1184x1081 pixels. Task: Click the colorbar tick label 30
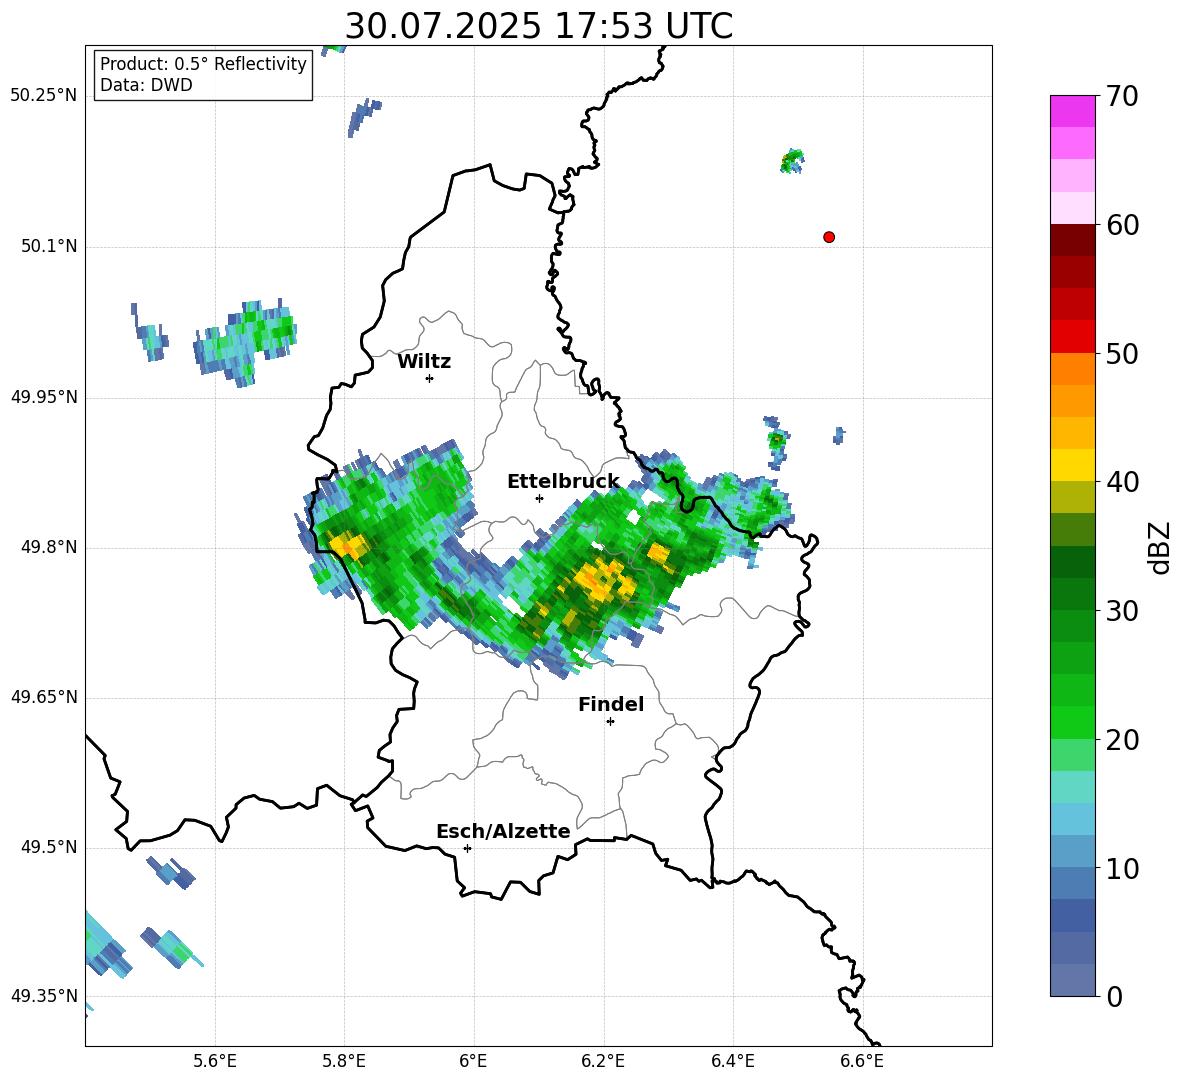click(x=1122, y=611)
